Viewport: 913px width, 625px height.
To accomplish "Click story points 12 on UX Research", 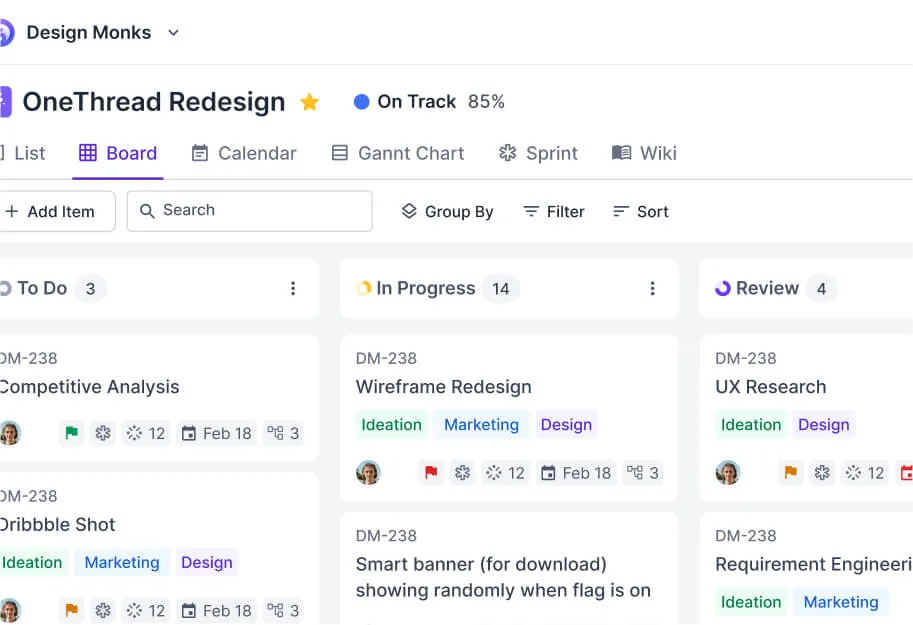I will click(865, 472).
